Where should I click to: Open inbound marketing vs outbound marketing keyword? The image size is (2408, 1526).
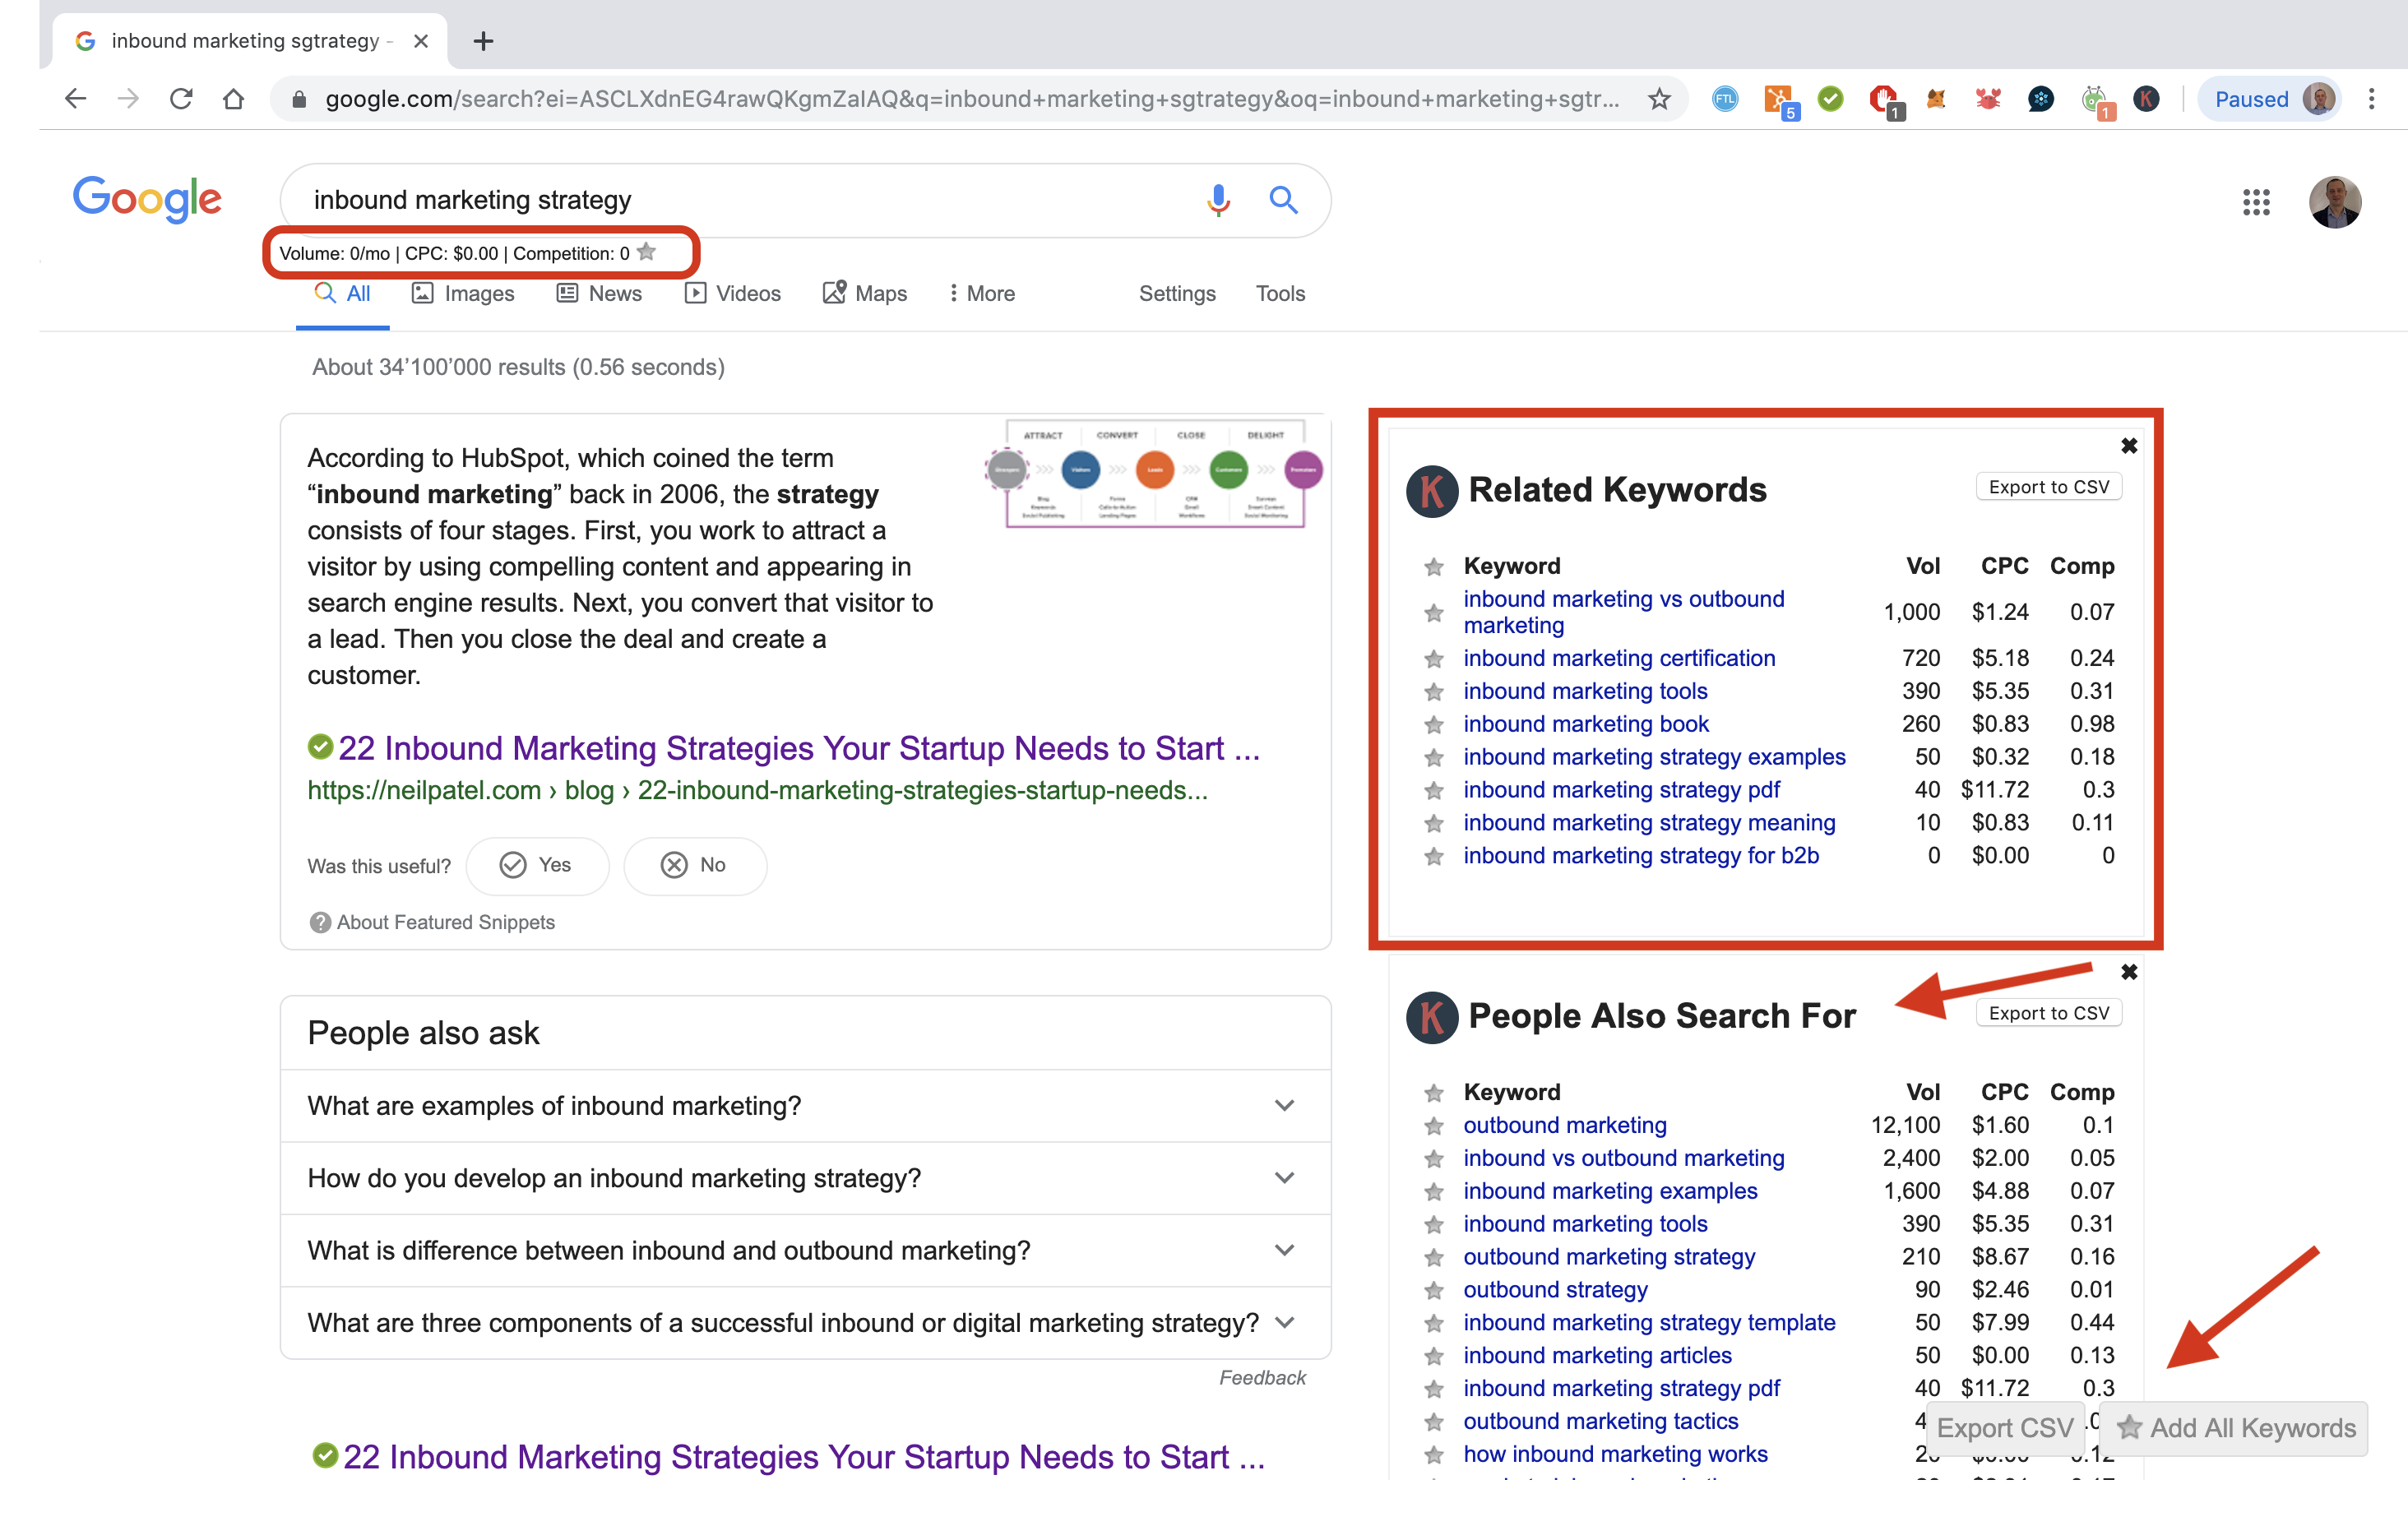pyautogui.click(x=1623, y=612)
